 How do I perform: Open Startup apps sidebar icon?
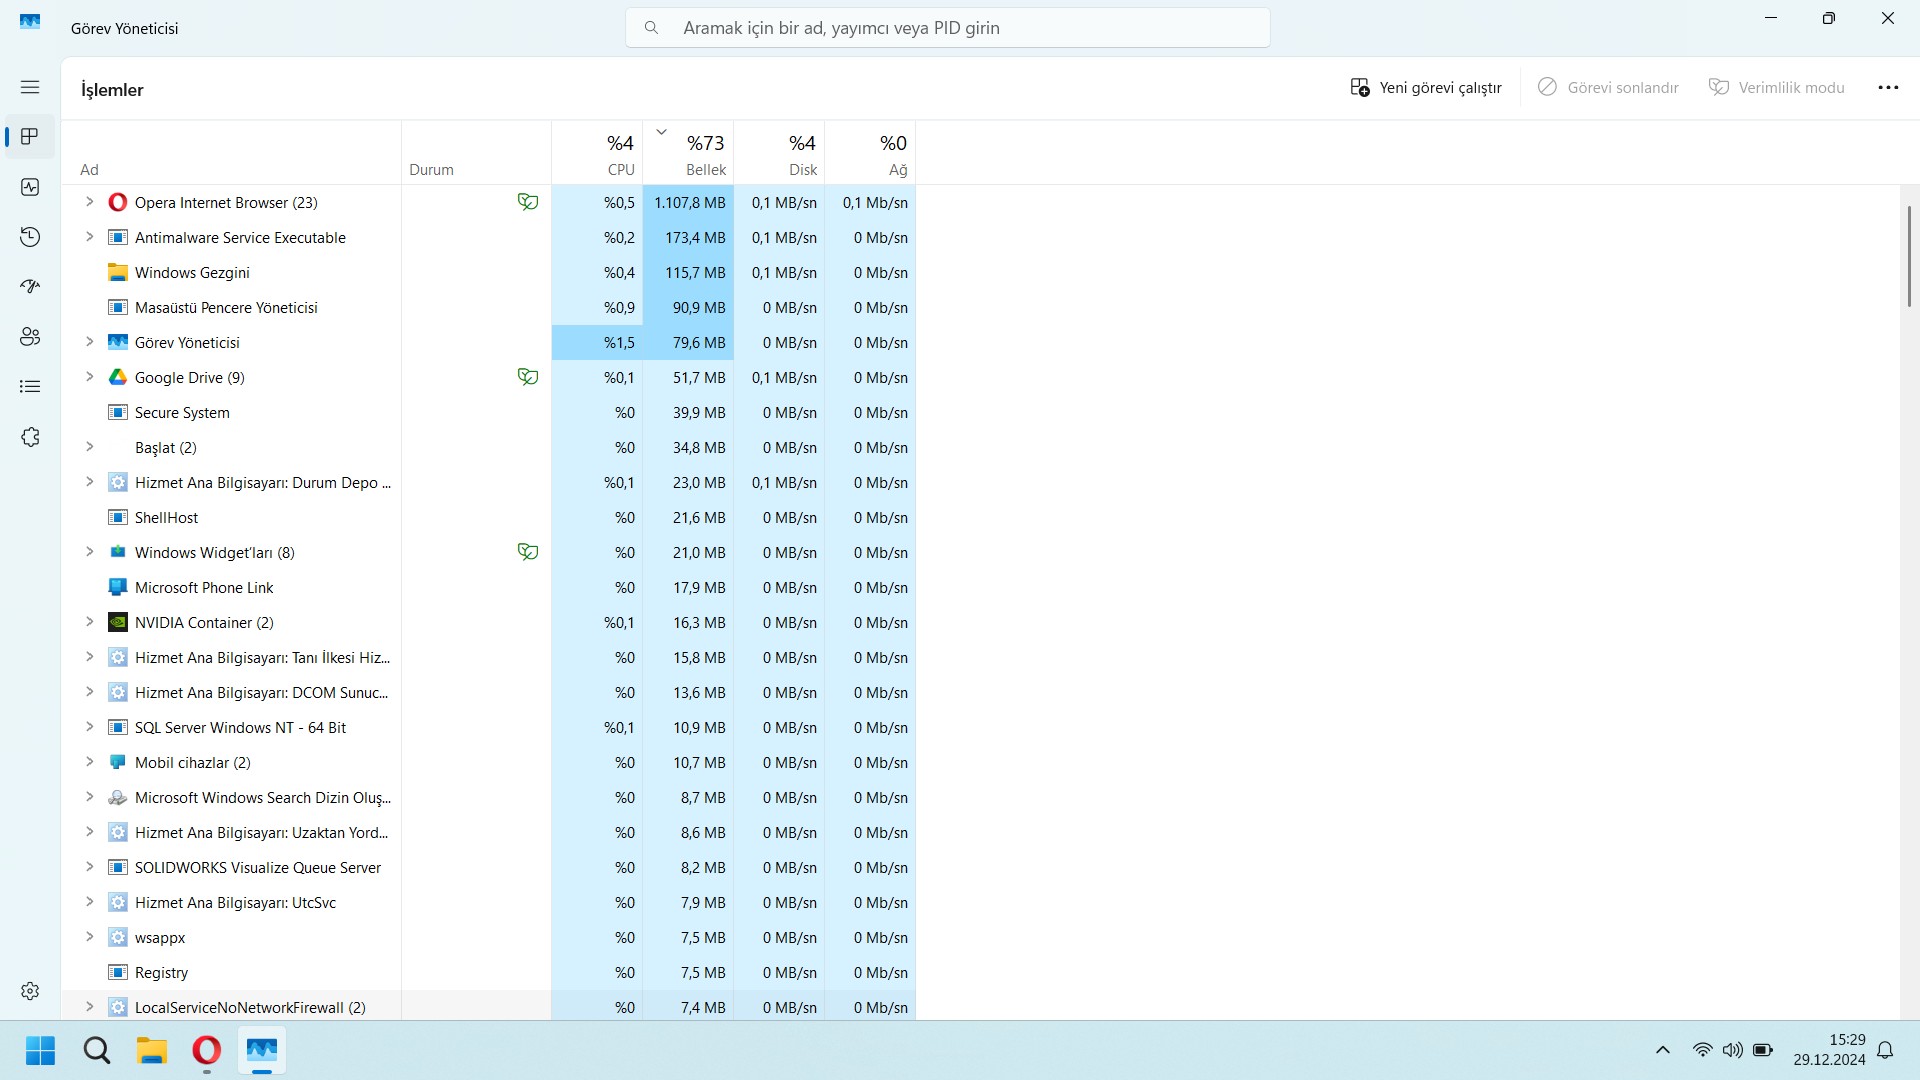point(30,287)
